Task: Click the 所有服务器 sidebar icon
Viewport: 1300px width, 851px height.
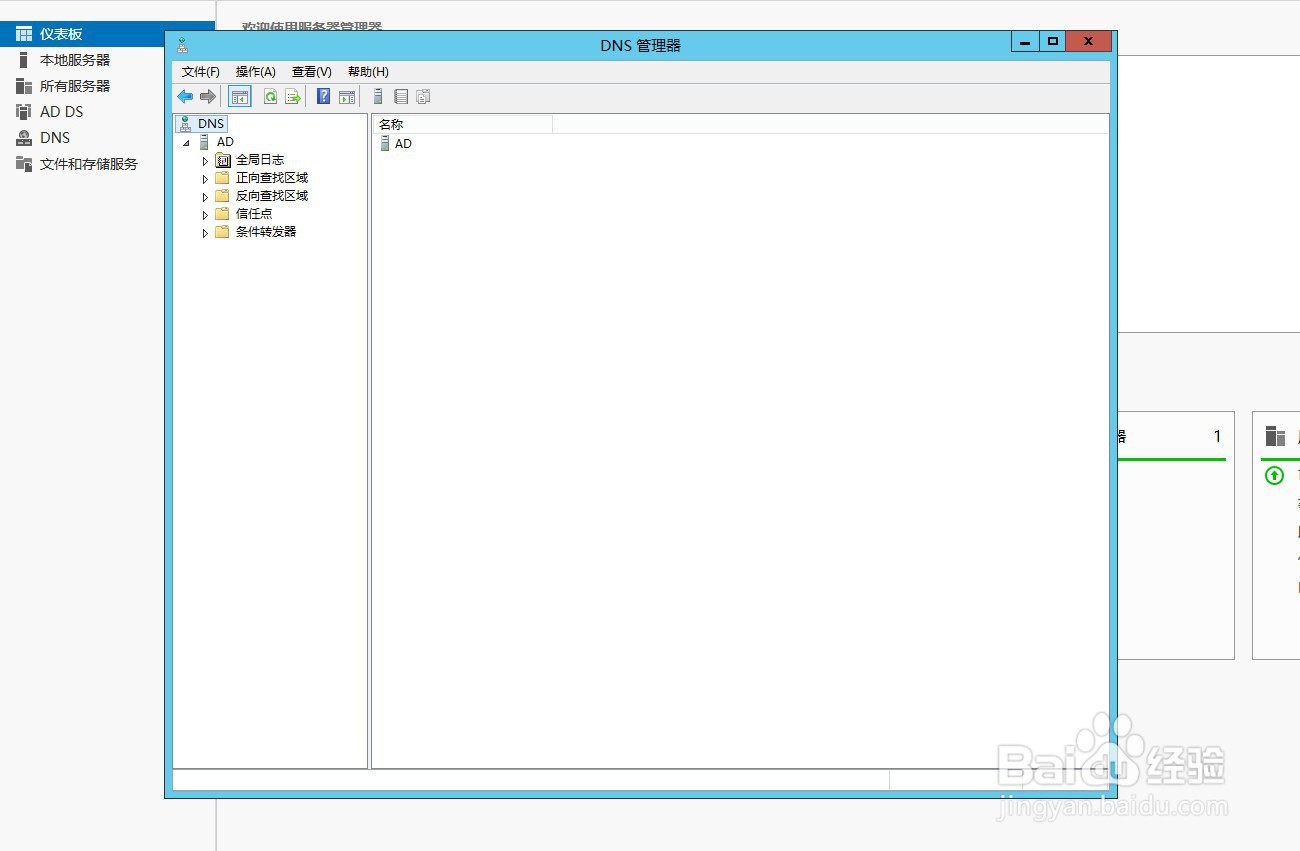Action: point(24,86)
